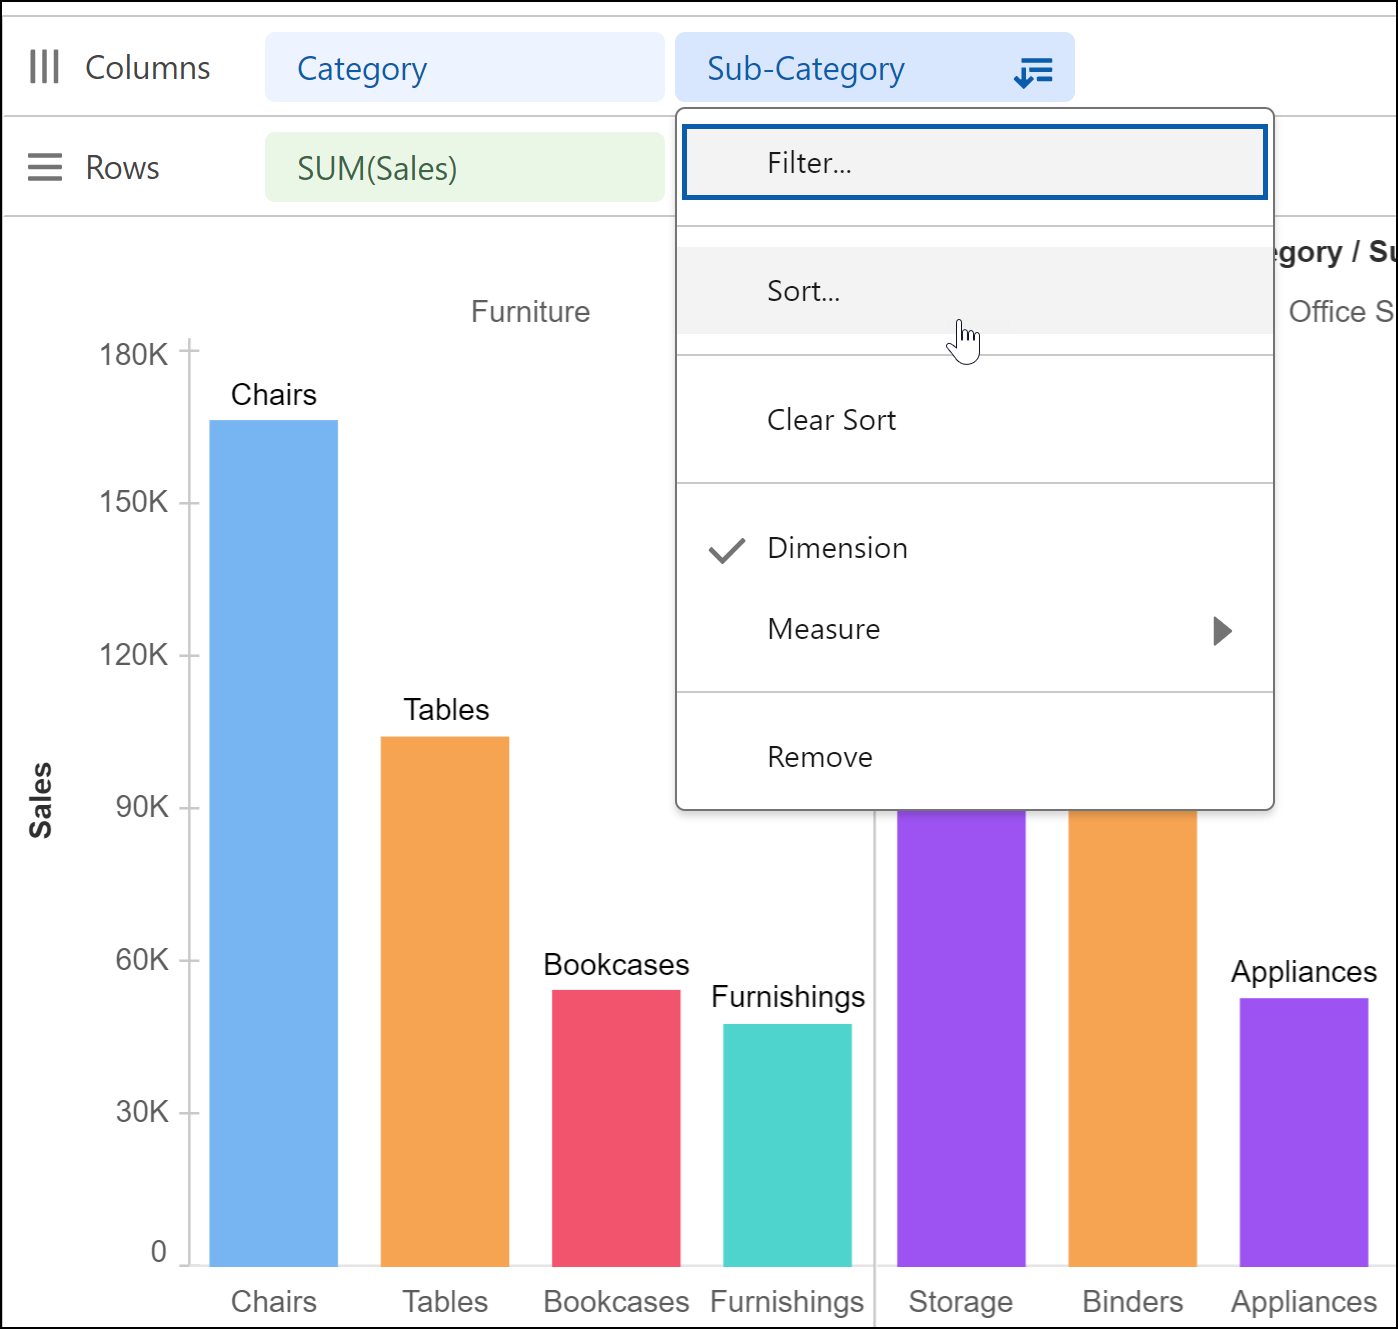Click the Sales axis title
The height and width of the screenshot is (1329, 1398).
click(41, 800)
